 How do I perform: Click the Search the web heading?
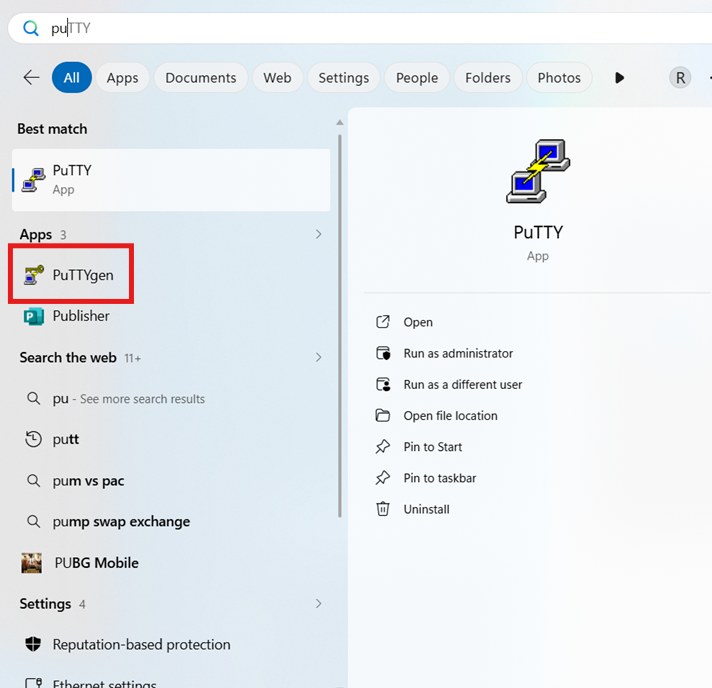point(68,357)
